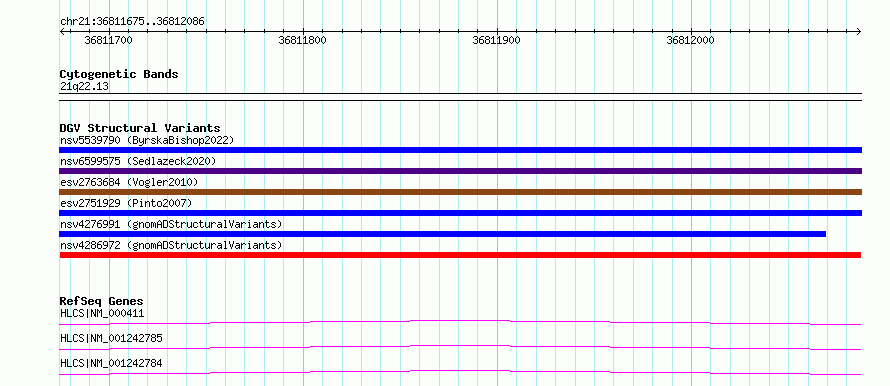Image resolution: width=890 pixels, height=386 pixels.
Task: Click ruler position 36812000
Action: point(691,40)
